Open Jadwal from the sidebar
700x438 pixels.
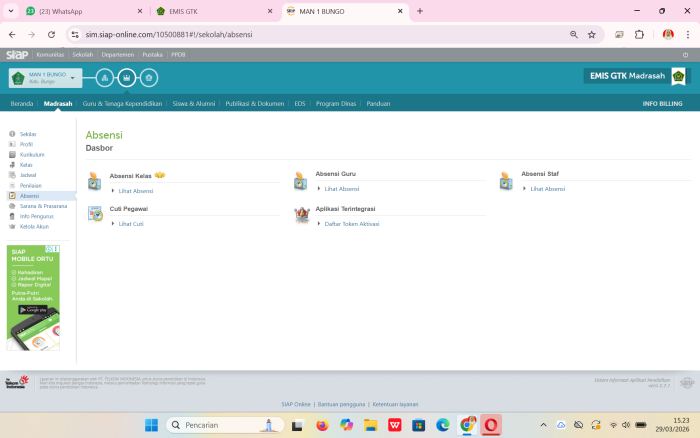[28, 175]
